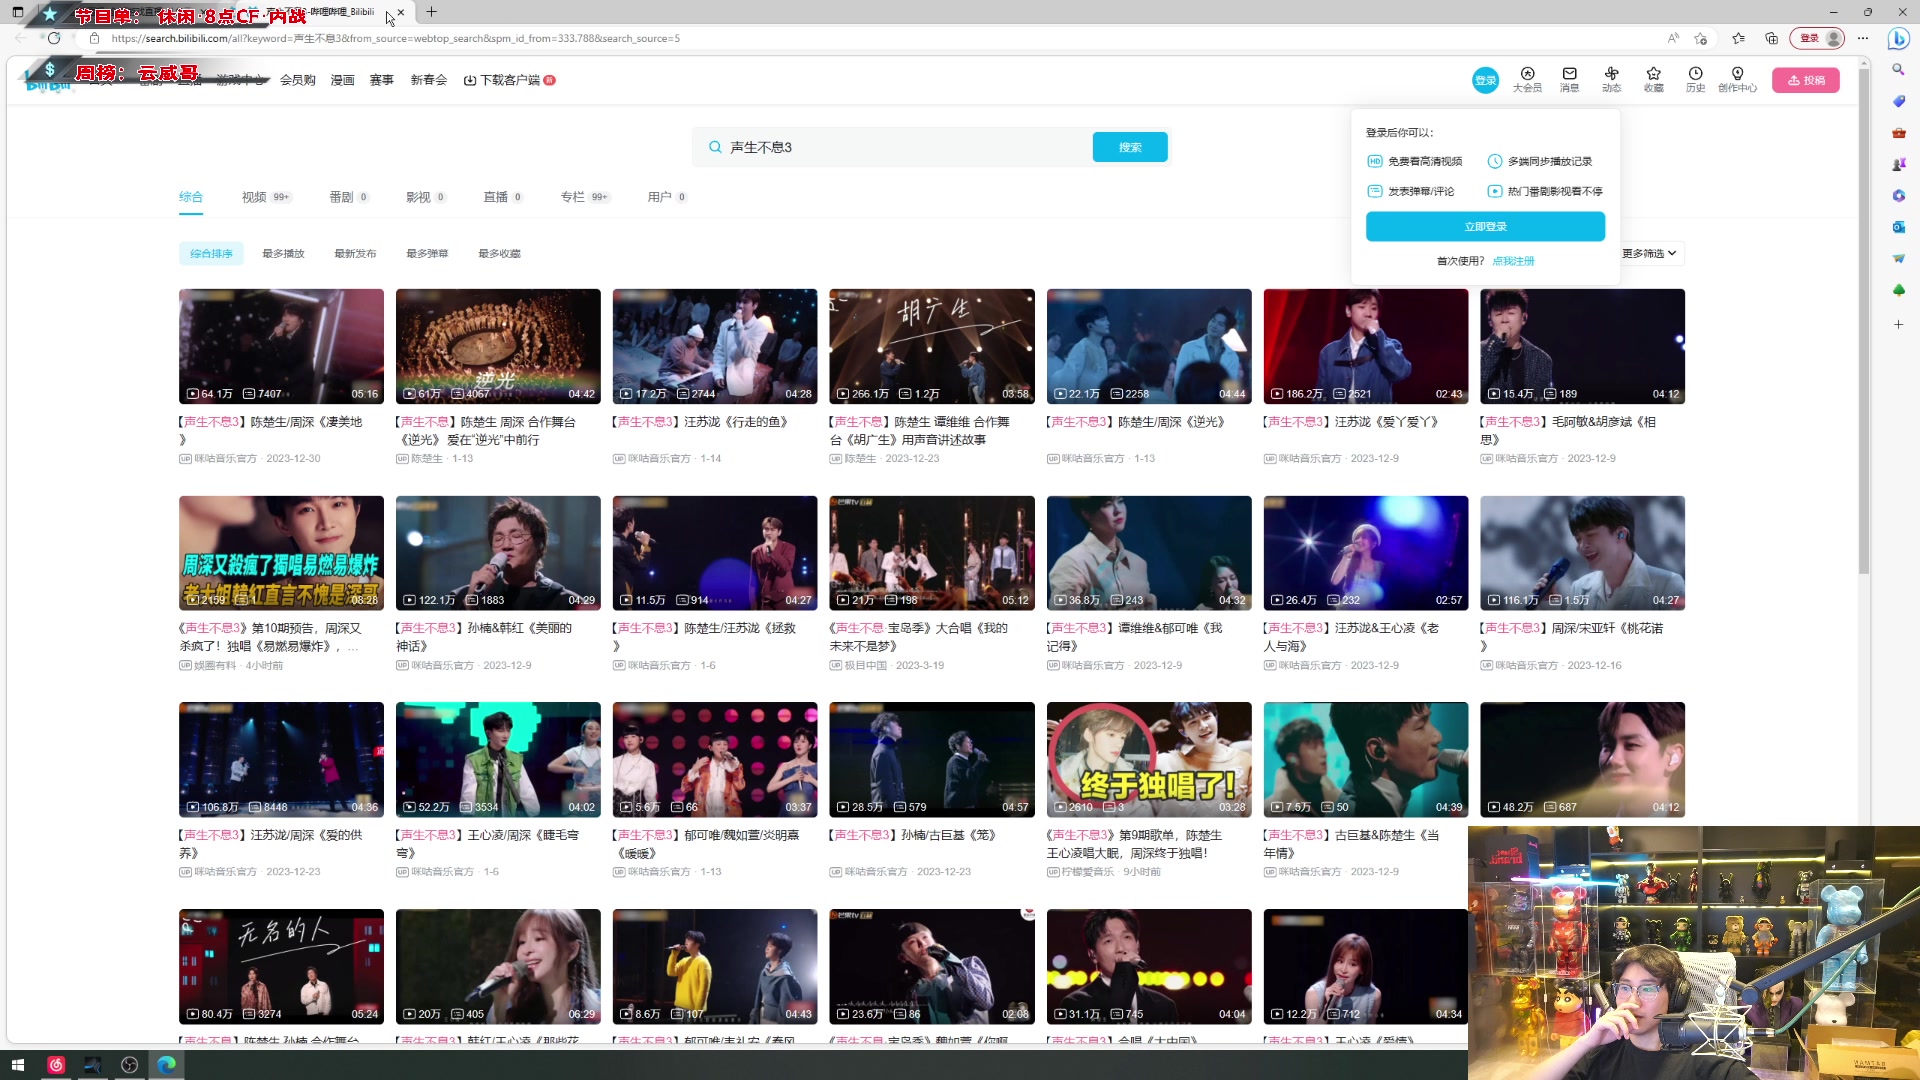
Task: Expand the 更多筛选 more filters dropdown
Action: [x=1648, y=253]
